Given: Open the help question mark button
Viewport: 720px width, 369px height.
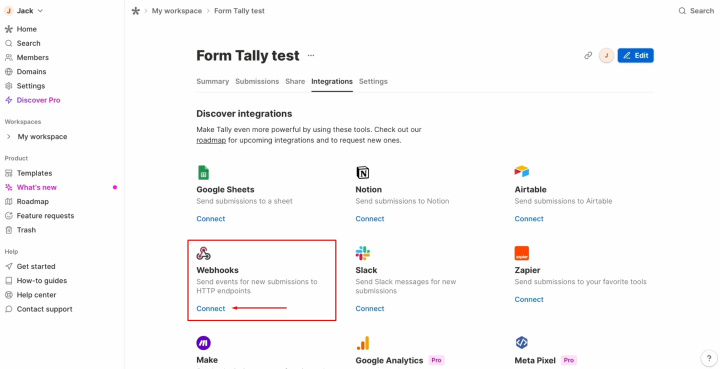Looking at the screenshot, I should tap(709, 358).
